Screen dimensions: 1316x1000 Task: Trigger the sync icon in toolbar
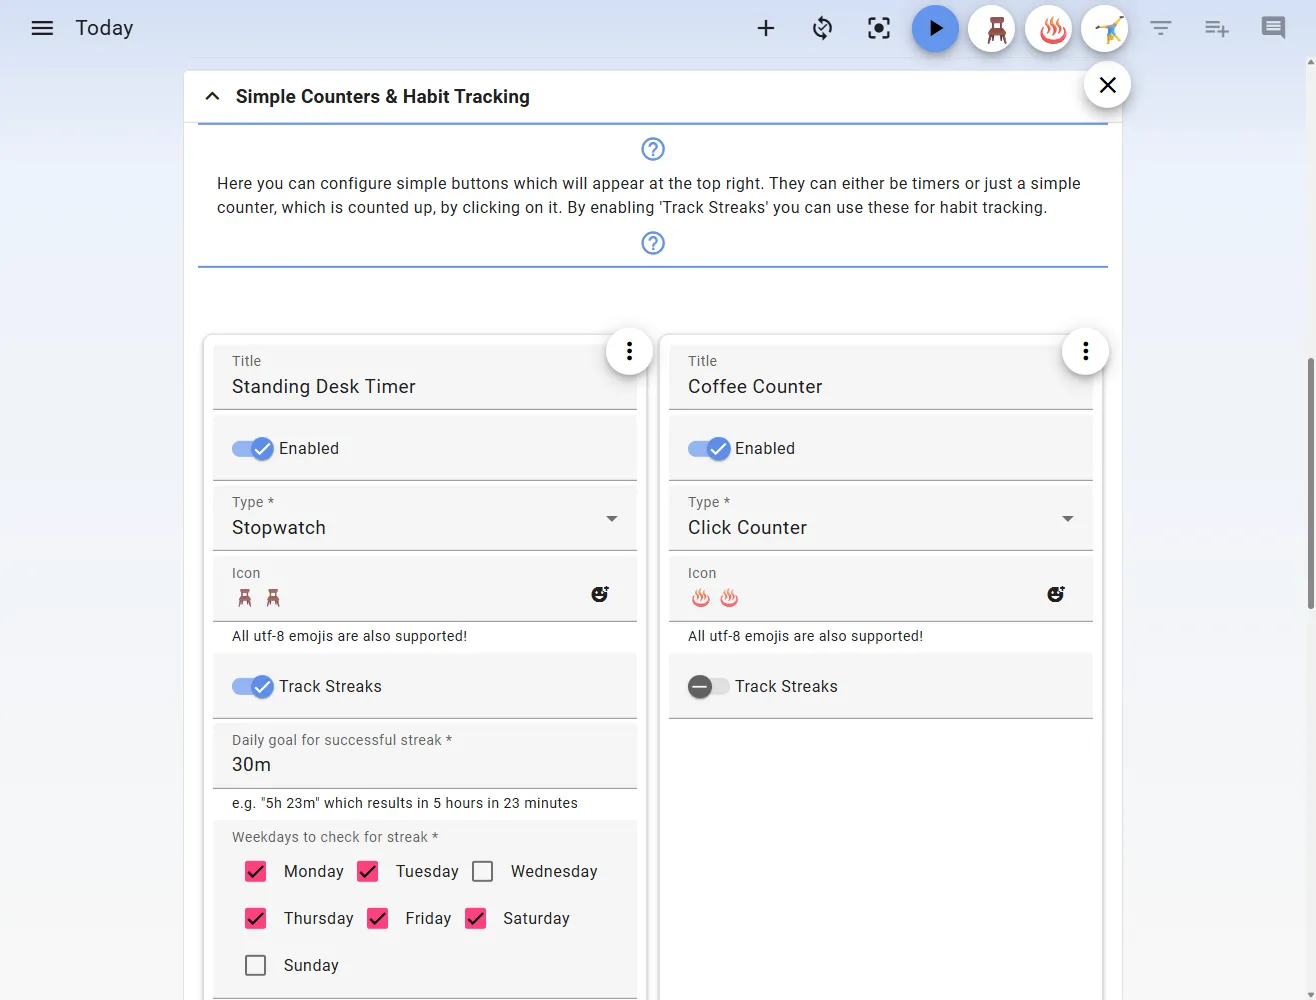click(822, 28)
